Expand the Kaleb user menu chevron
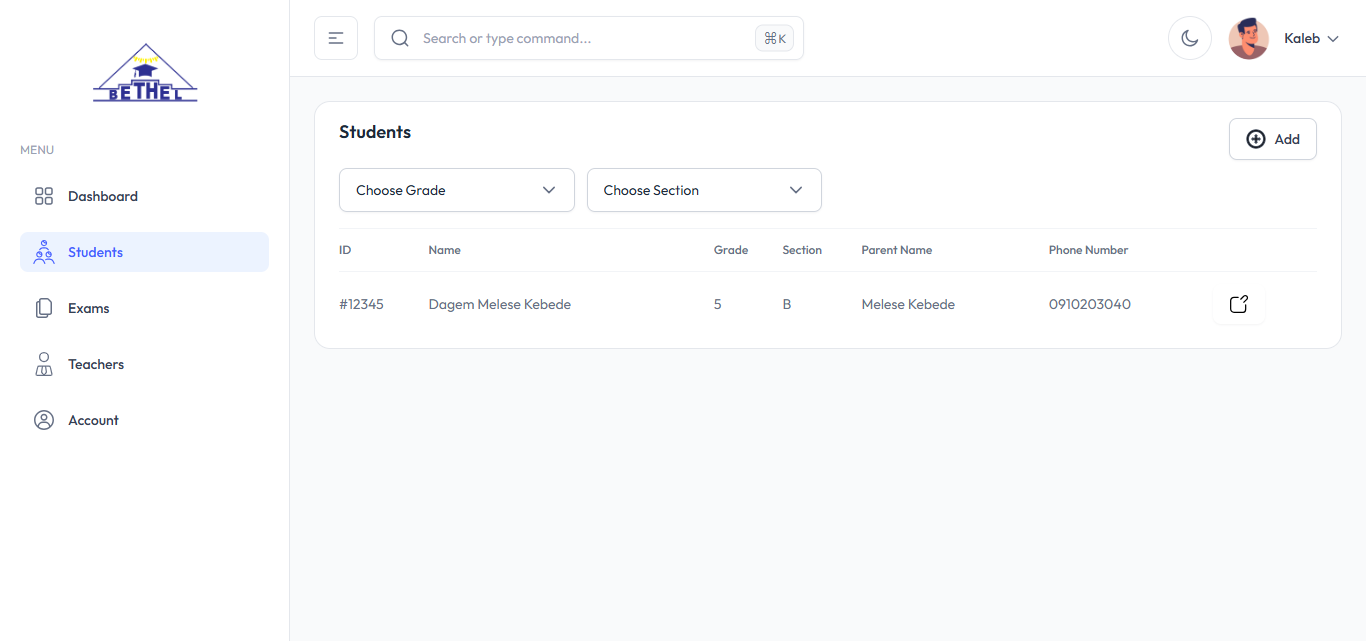The image size is (1366, 641). (1333, 39)
